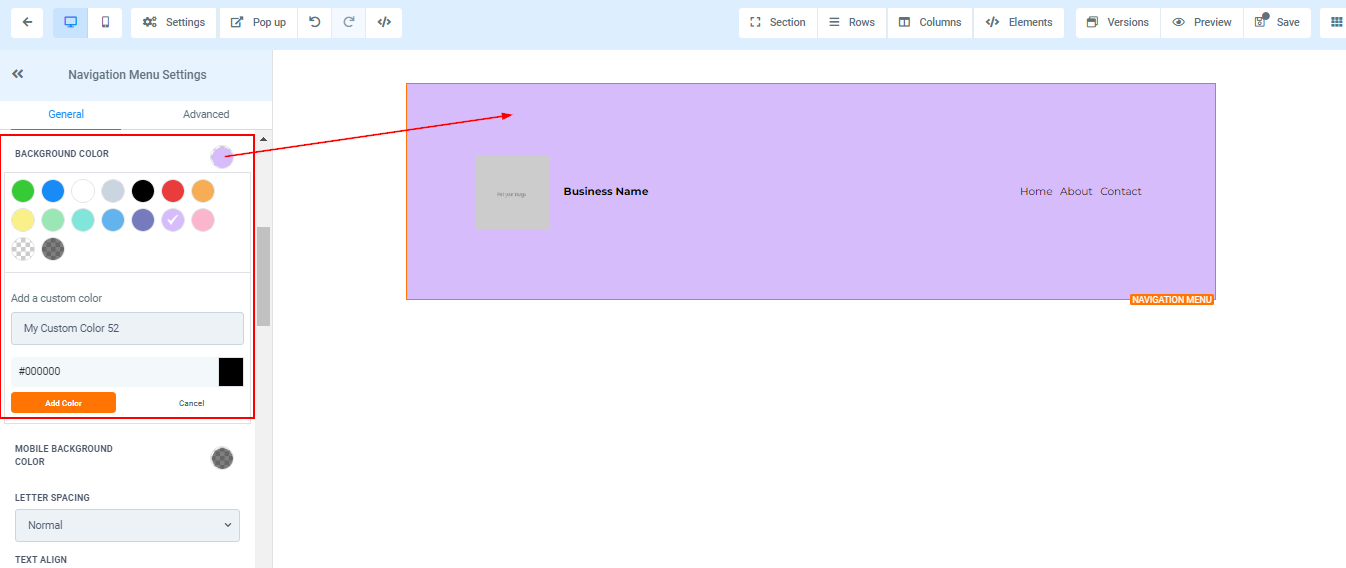Open the apps grid icon
This screenshot has width=1346, height=568.
[x=1336, y=22]
